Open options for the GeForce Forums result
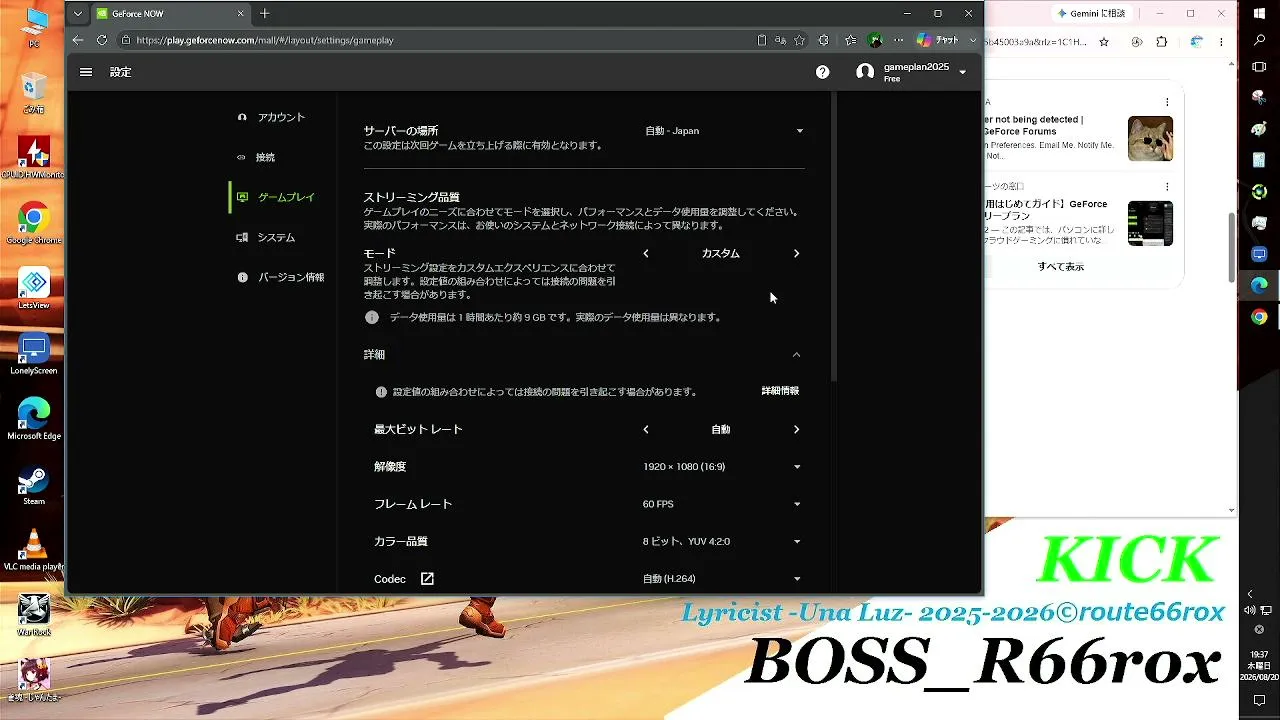 pyautogui.click(x=1167, y=102)
